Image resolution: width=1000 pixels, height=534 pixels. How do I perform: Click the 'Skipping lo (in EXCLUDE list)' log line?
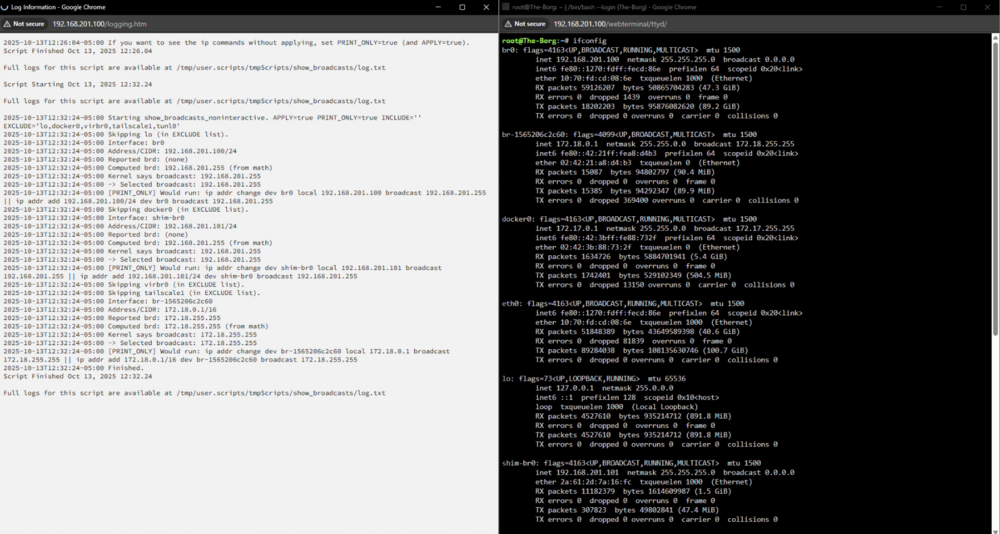click(115, 135)
